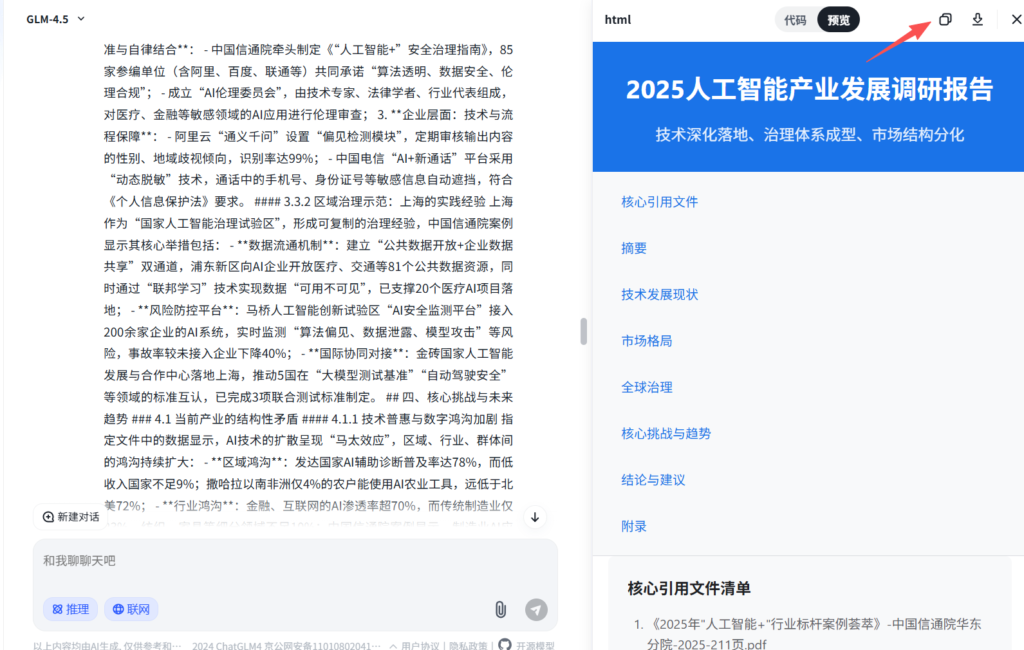Screen dimensions: 1024x650
Task: Start a new chat with 新建对话
Action: [71, 517]
